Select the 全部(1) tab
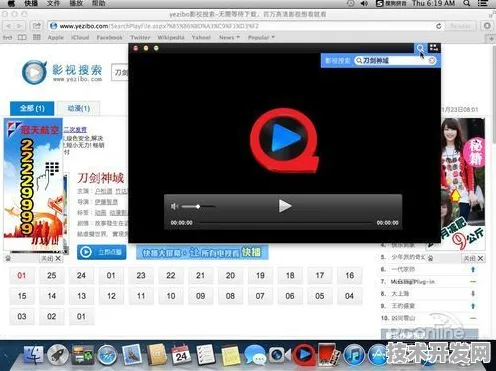 tap(32, 108)
